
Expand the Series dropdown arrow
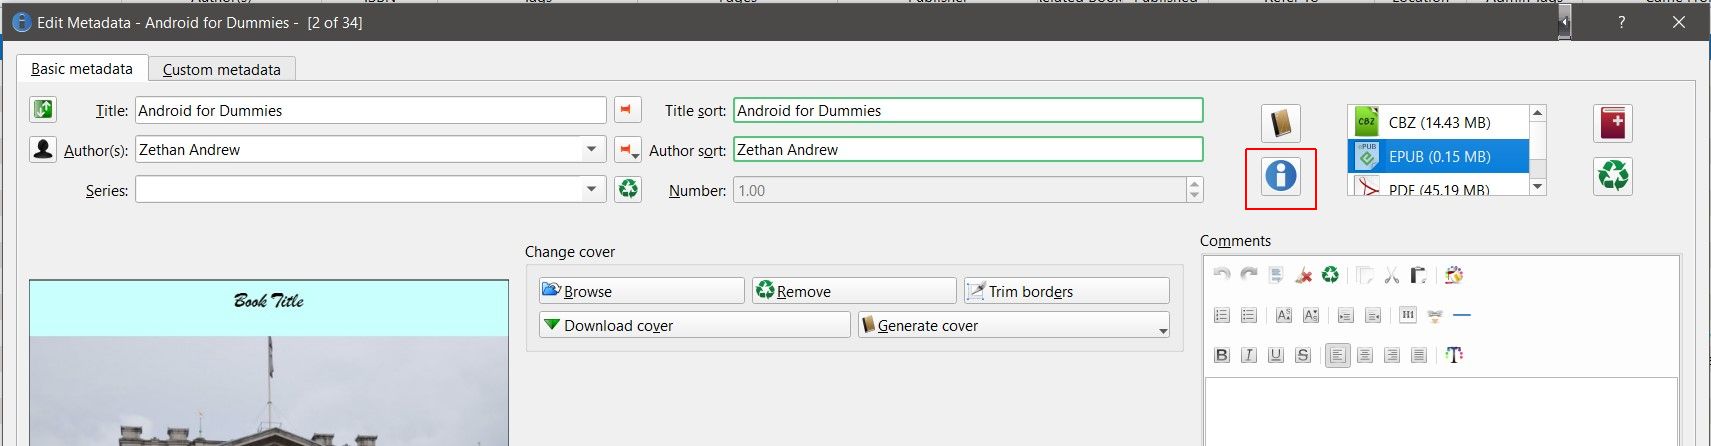click(592, 189)
